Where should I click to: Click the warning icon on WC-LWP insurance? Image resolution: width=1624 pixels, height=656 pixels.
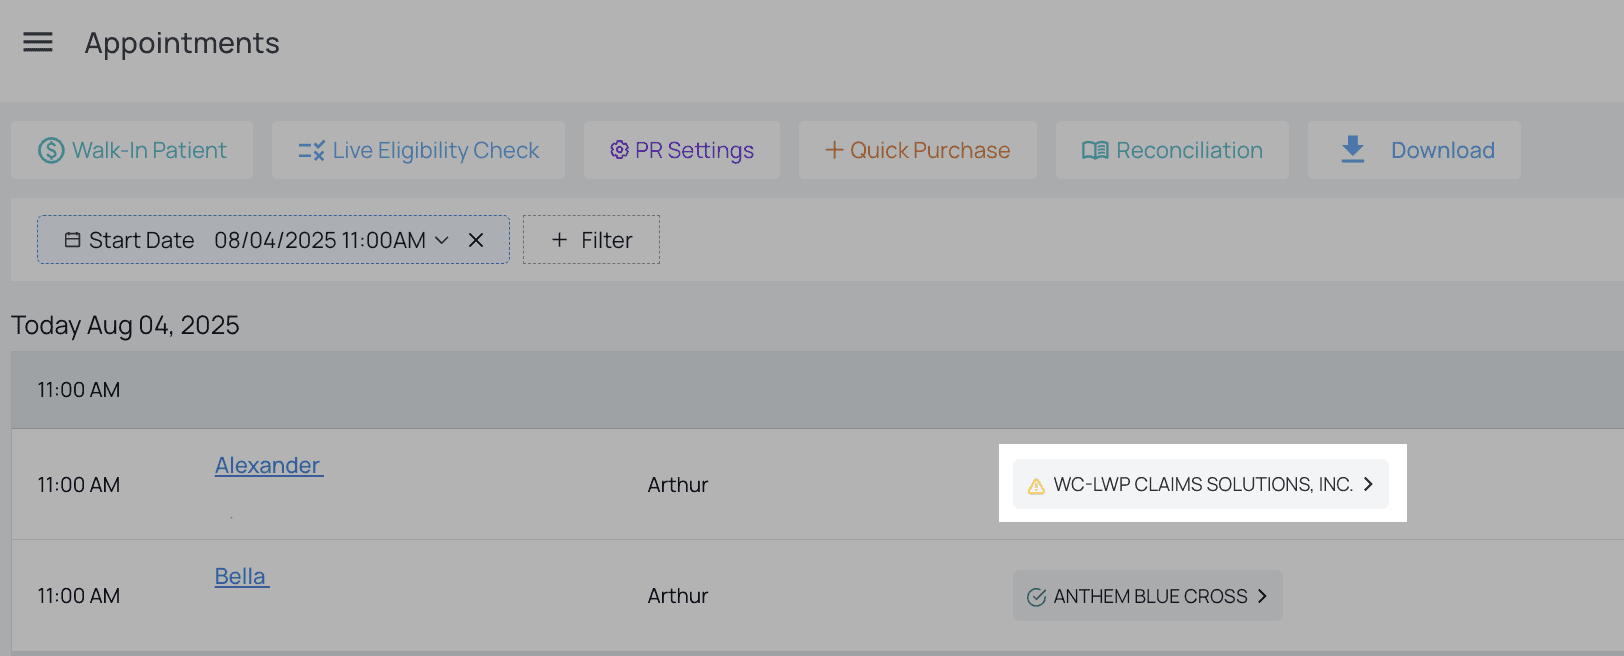click(x=1036, y=486)
